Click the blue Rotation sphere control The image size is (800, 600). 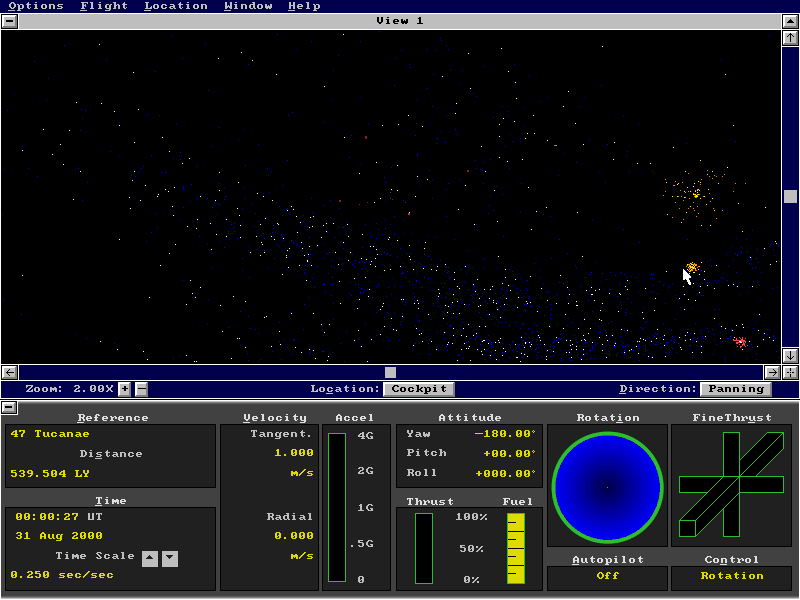point(607,487)
